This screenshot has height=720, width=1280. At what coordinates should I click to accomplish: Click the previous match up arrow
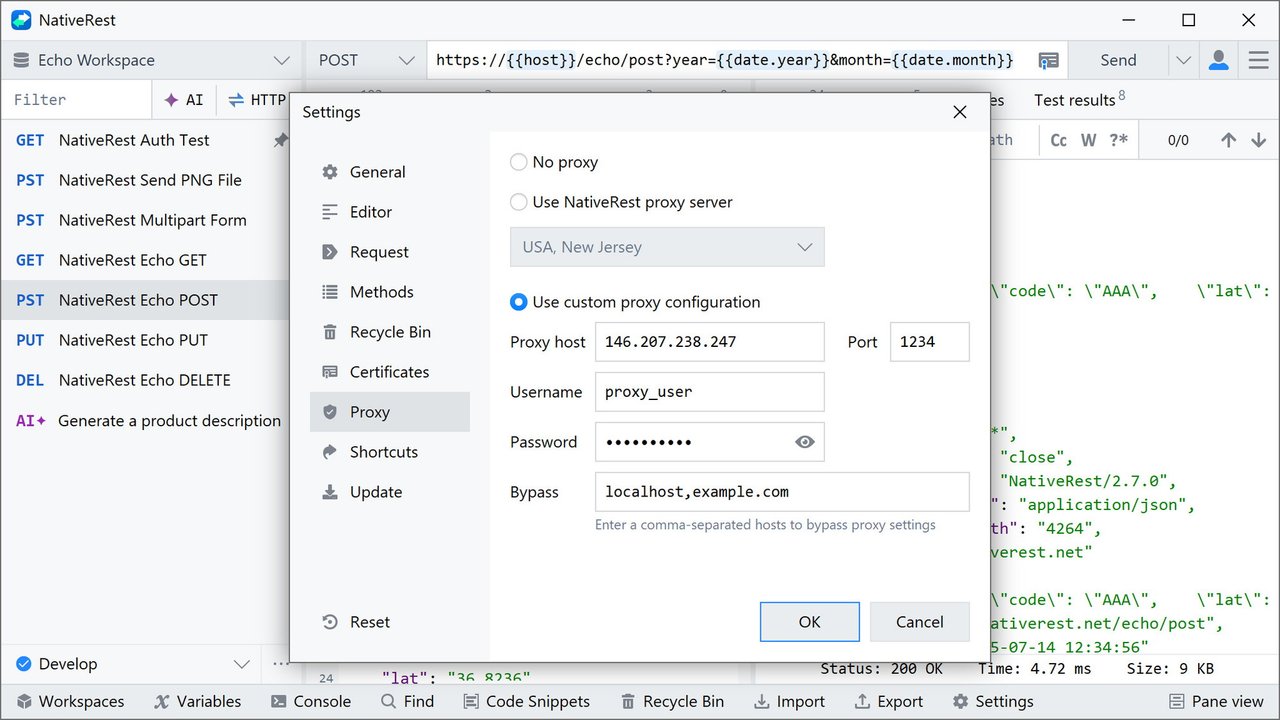coord(1228,140)
